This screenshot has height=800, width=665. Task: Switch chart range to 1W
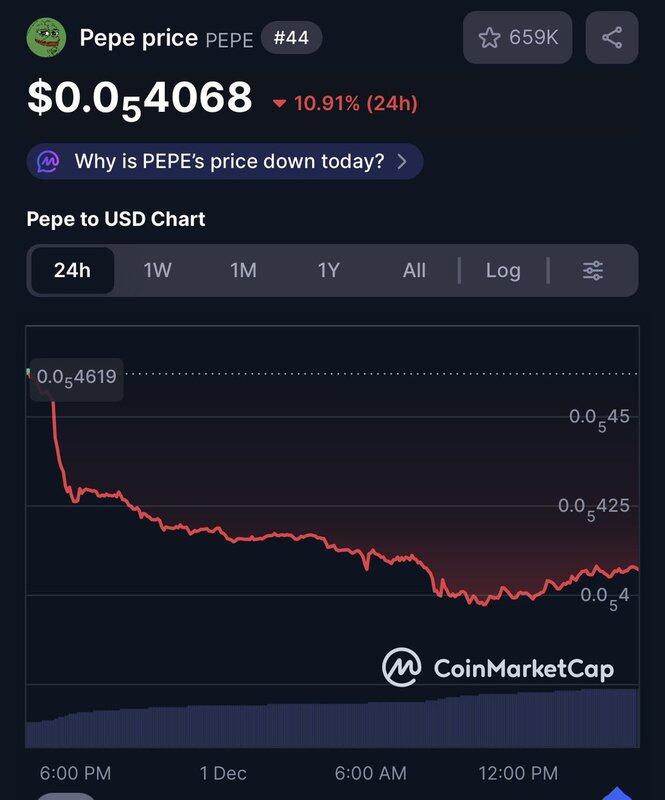click(158, 270)
